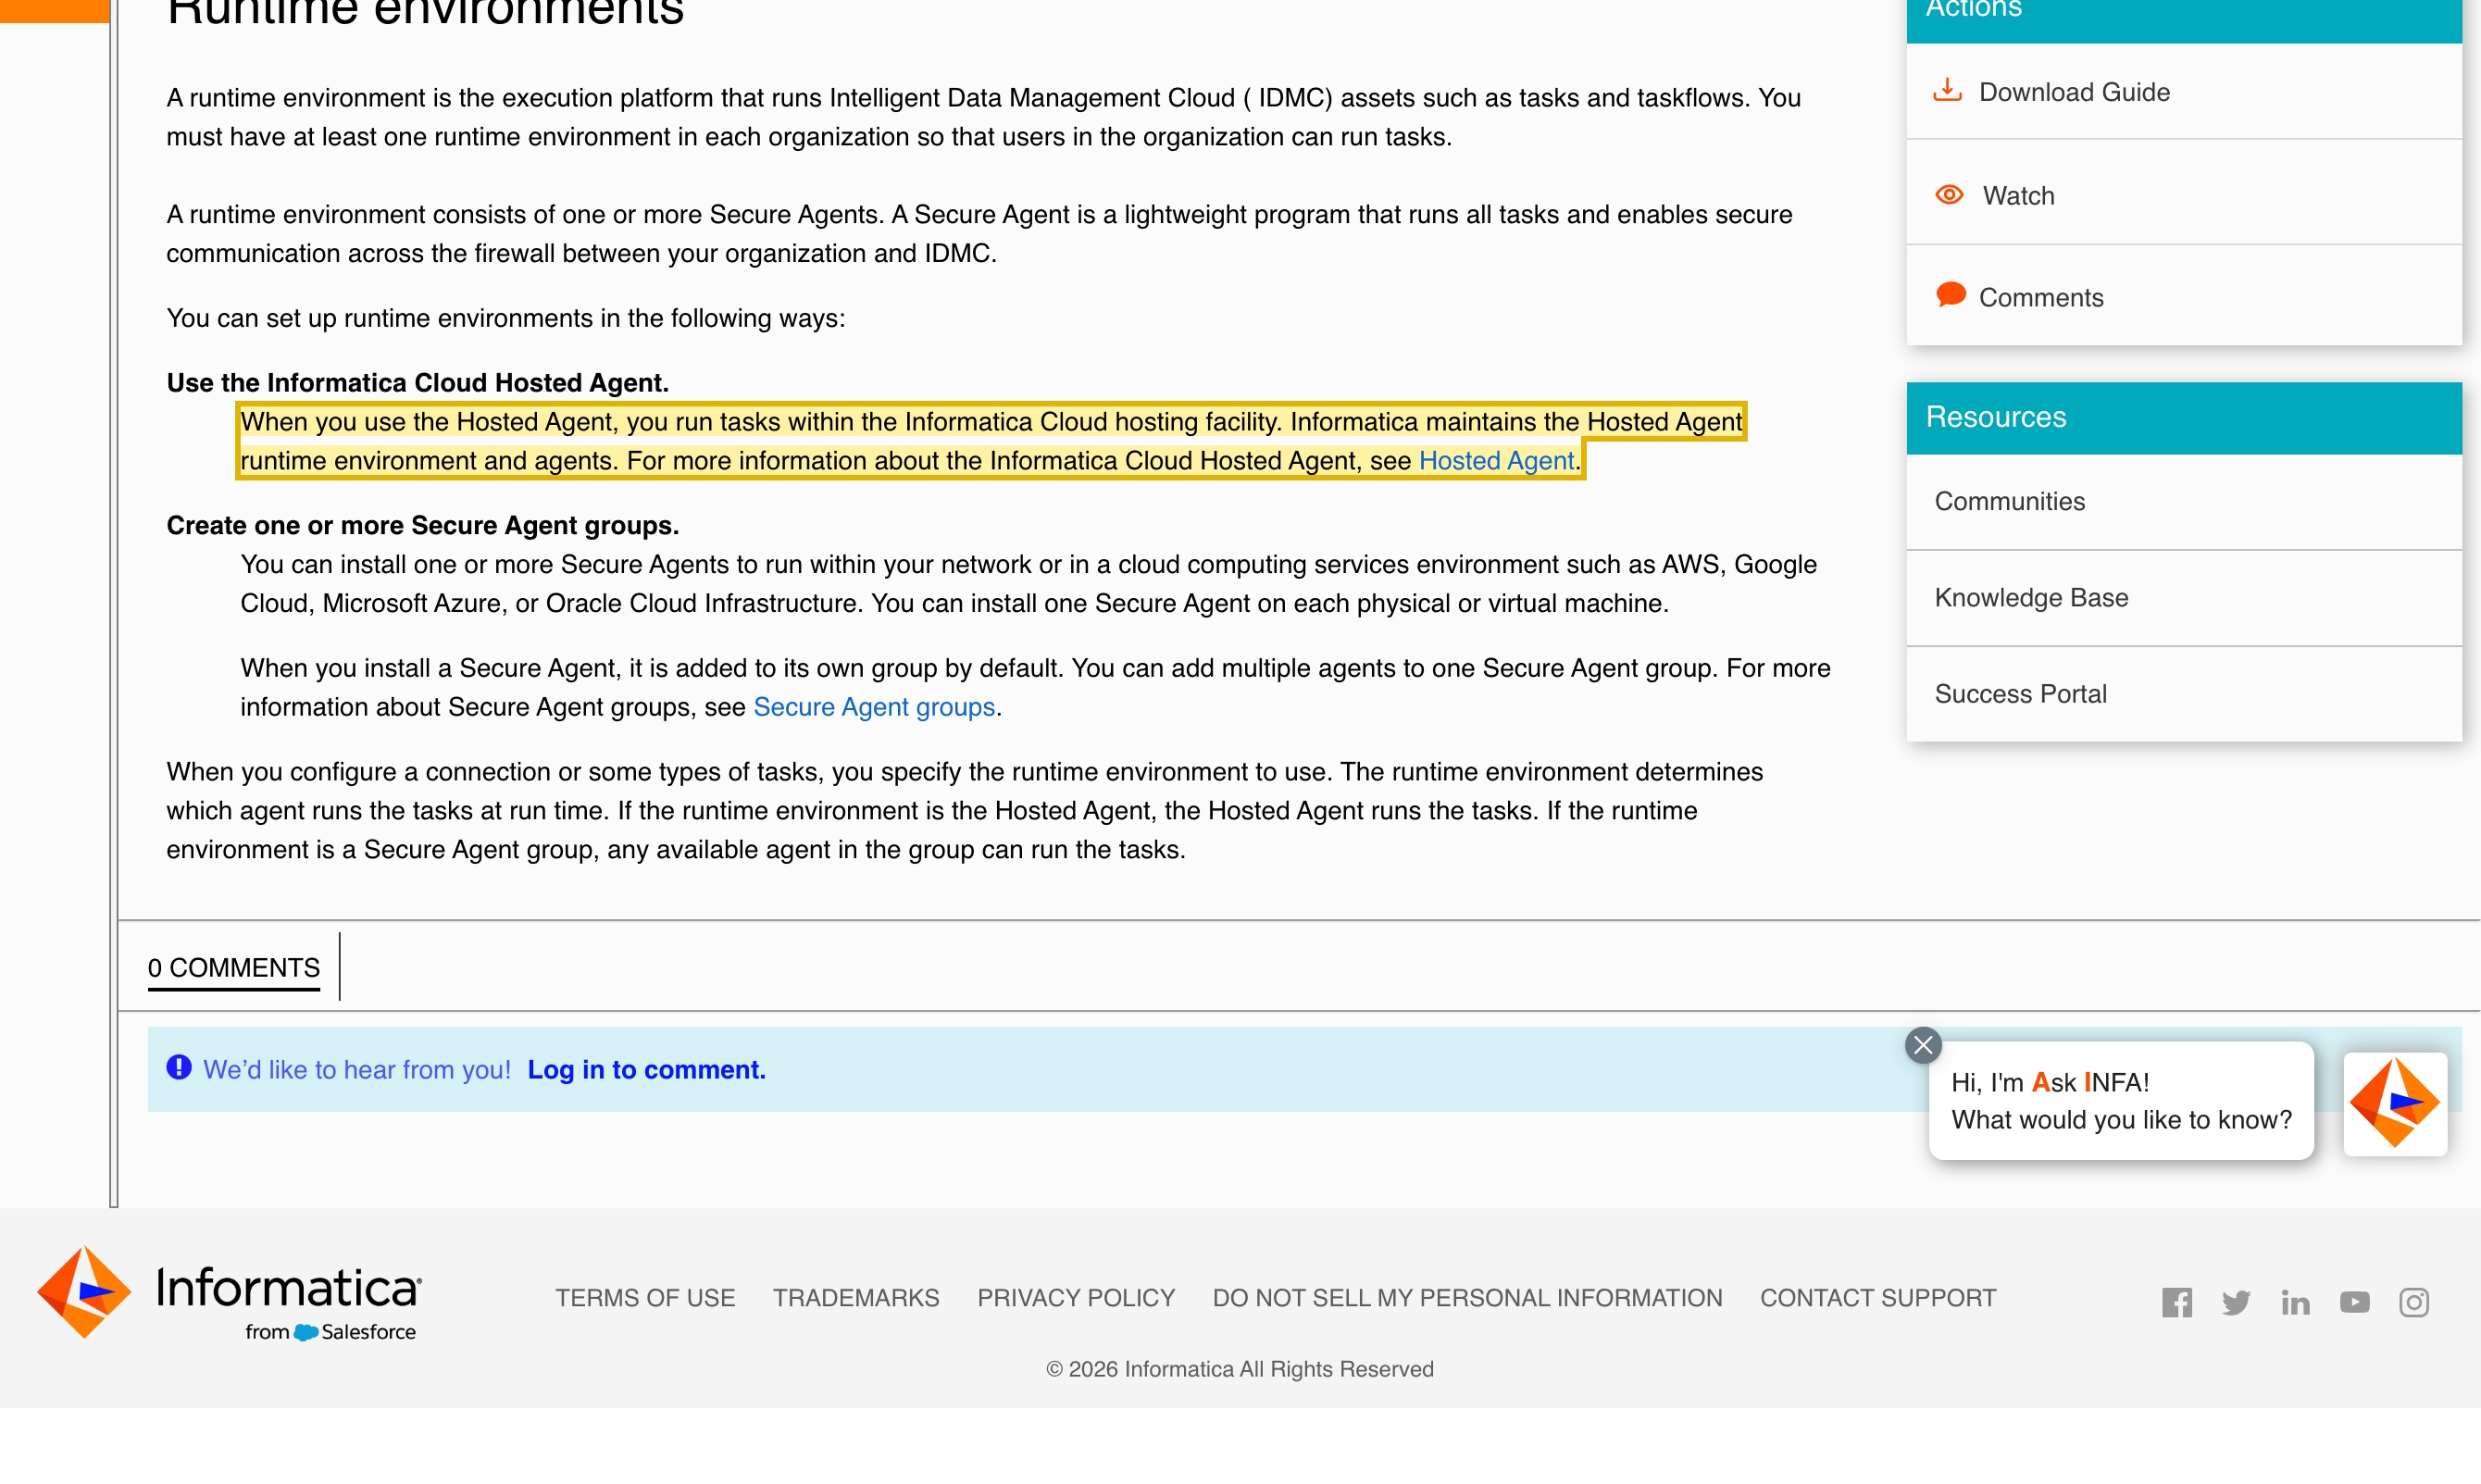
Task: Click the orange speech-bubble Comments icon
Action: pyautogui.click(x=1950, y=295)
